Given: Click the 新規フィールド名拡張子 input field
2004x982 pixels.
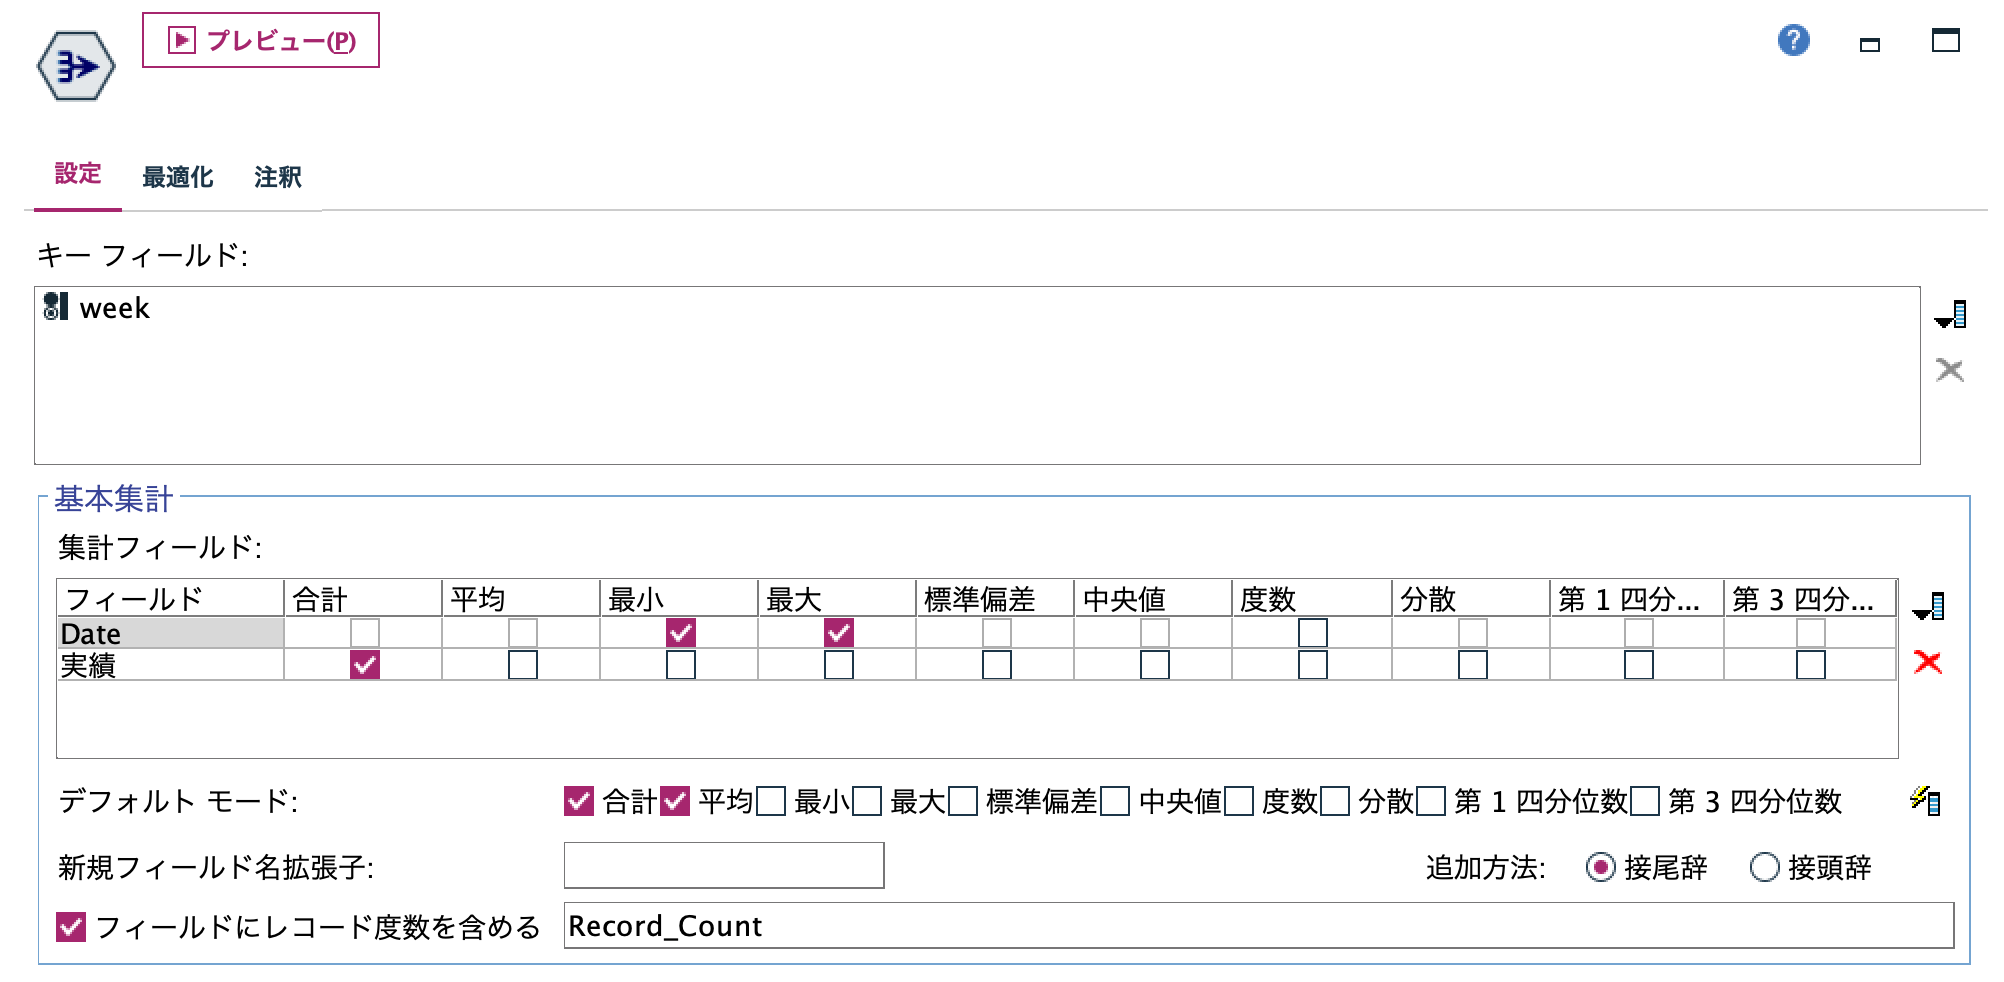Looking at the screenshot, I should click(x=724, y=865).
